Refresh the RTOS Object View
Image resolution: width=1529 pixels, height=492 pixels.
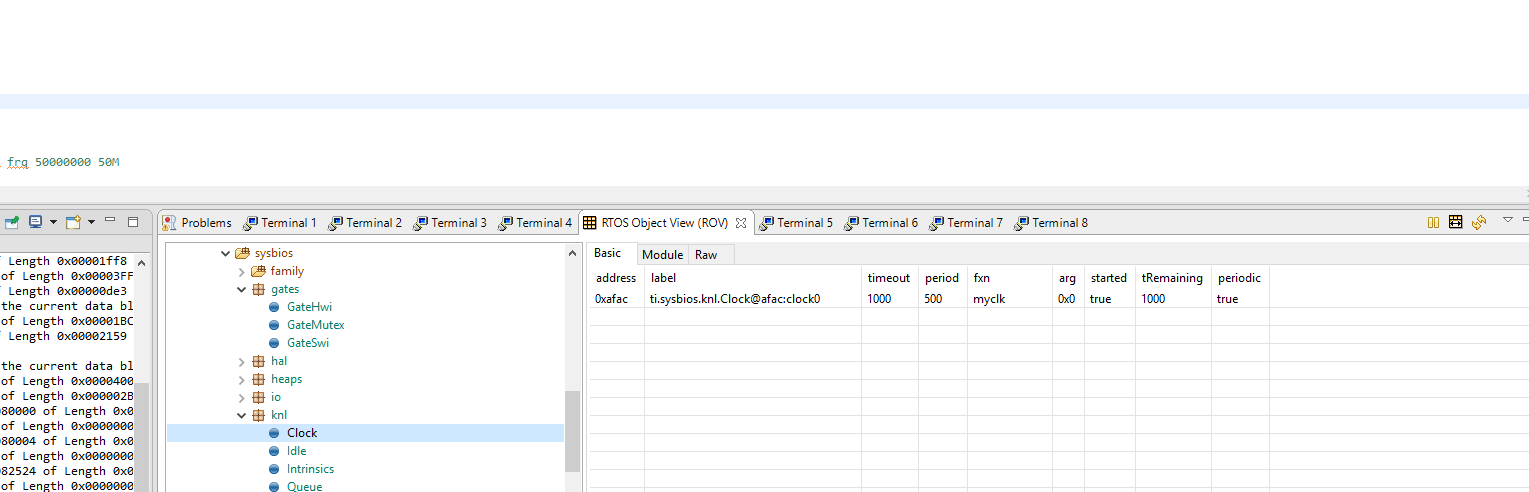(1479, 222)
